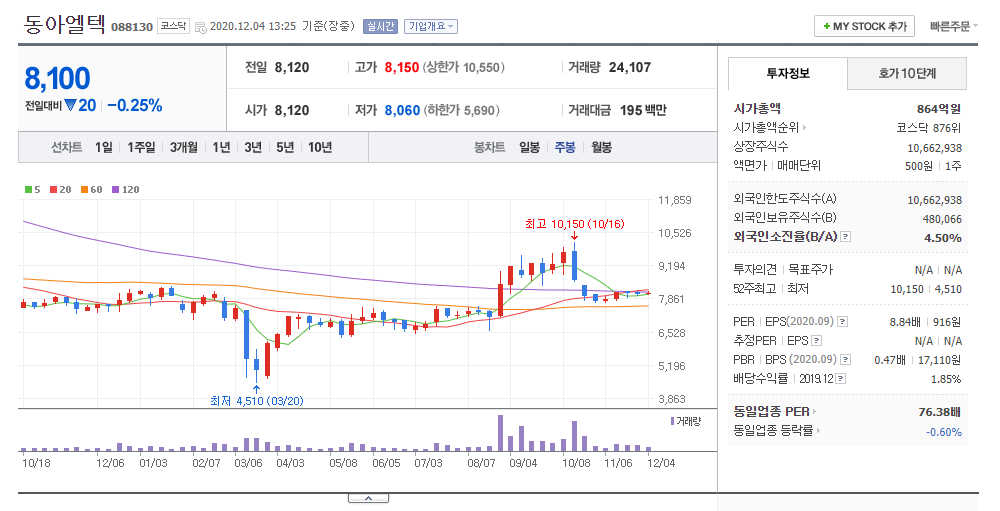Click the 배당수익률 label
Screen dimensions: 1000x511
[760, 379]
